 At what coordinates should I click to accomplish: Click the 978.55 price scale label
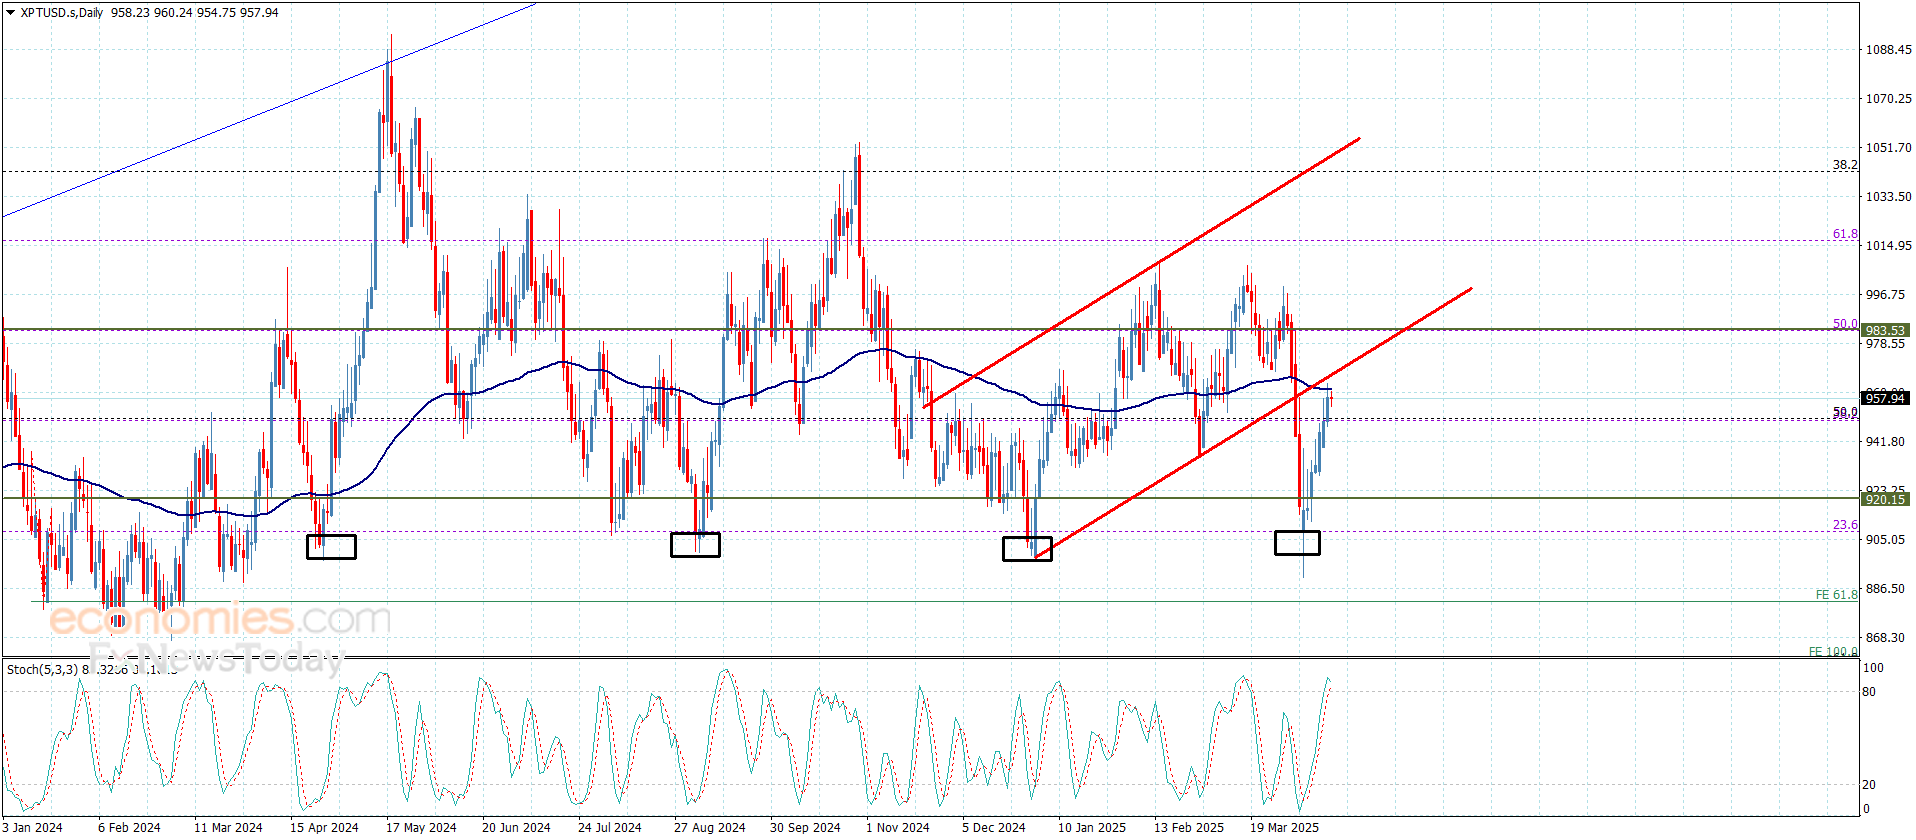(x=1885, y=344)
